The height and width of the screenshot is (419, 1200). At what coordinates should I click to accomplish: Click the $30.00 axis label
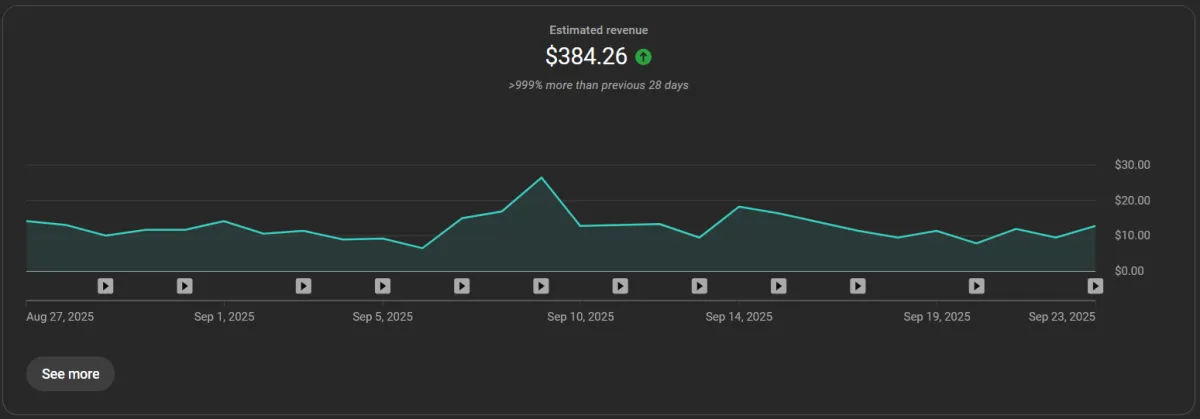click(x=1132, y=165)
